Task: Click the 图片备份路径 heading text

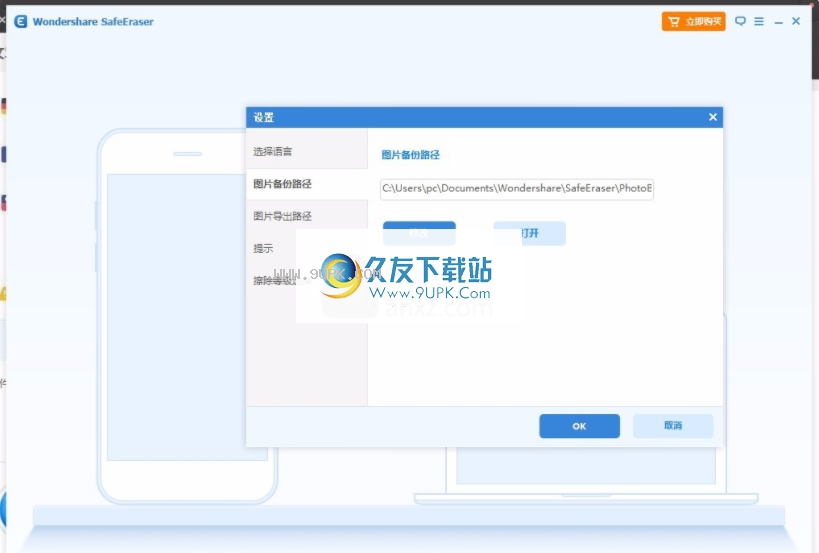Action: click(411, 155)
